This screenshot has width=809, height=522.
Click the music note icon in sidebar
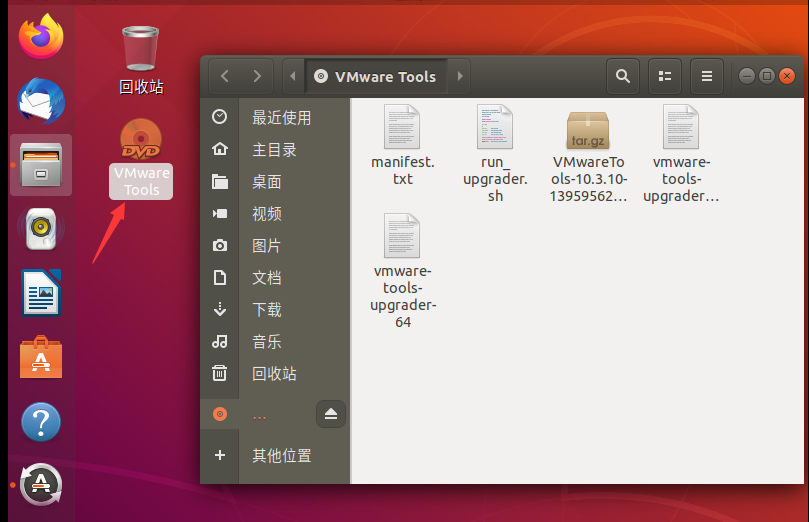tap(220, 341)
